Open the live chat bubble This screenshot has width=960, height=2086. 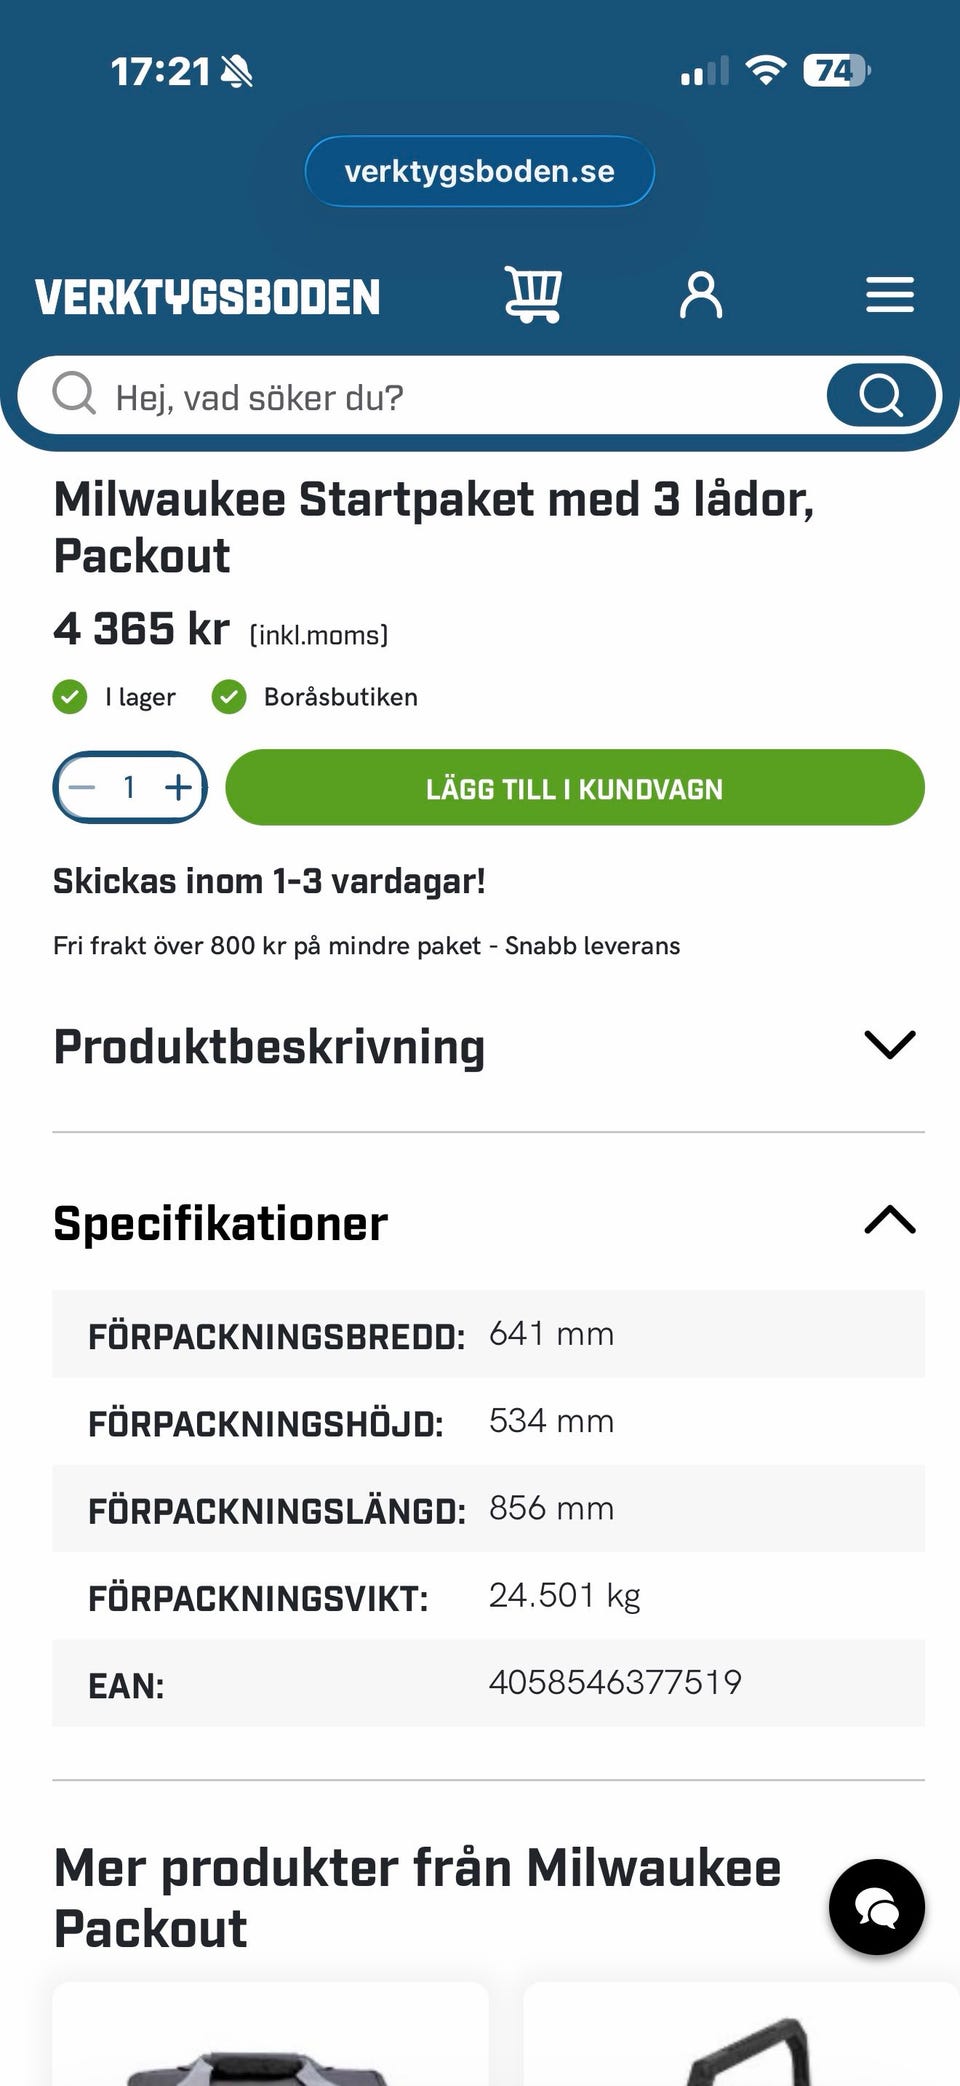tap(876, 1906)
